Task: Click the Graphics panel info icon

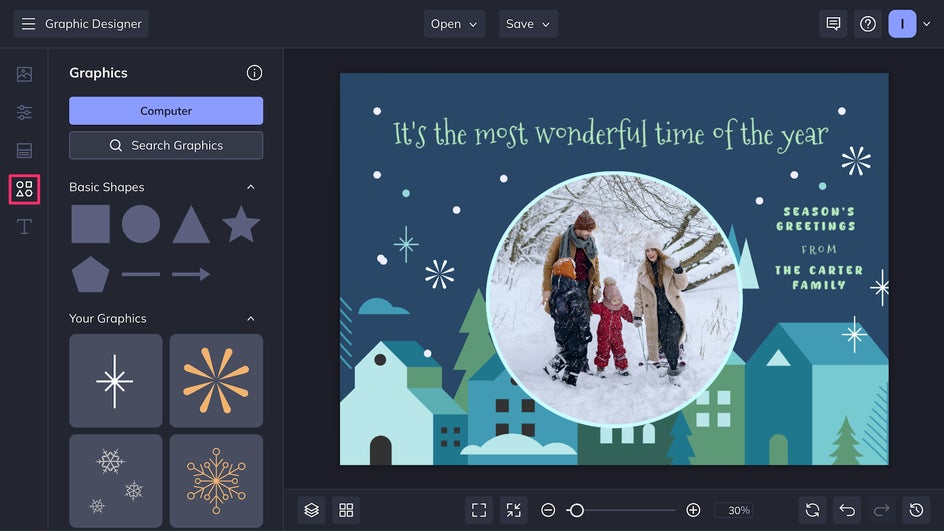Action: point(254,73)
